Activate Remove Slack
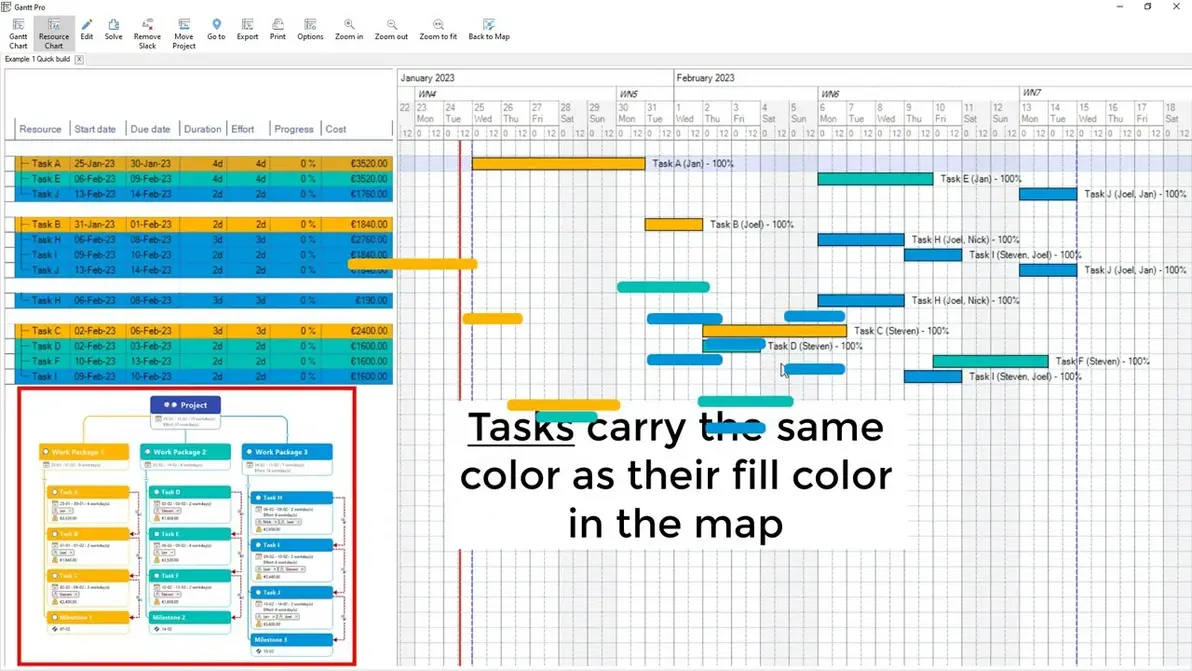 click(x=147, y=31)
